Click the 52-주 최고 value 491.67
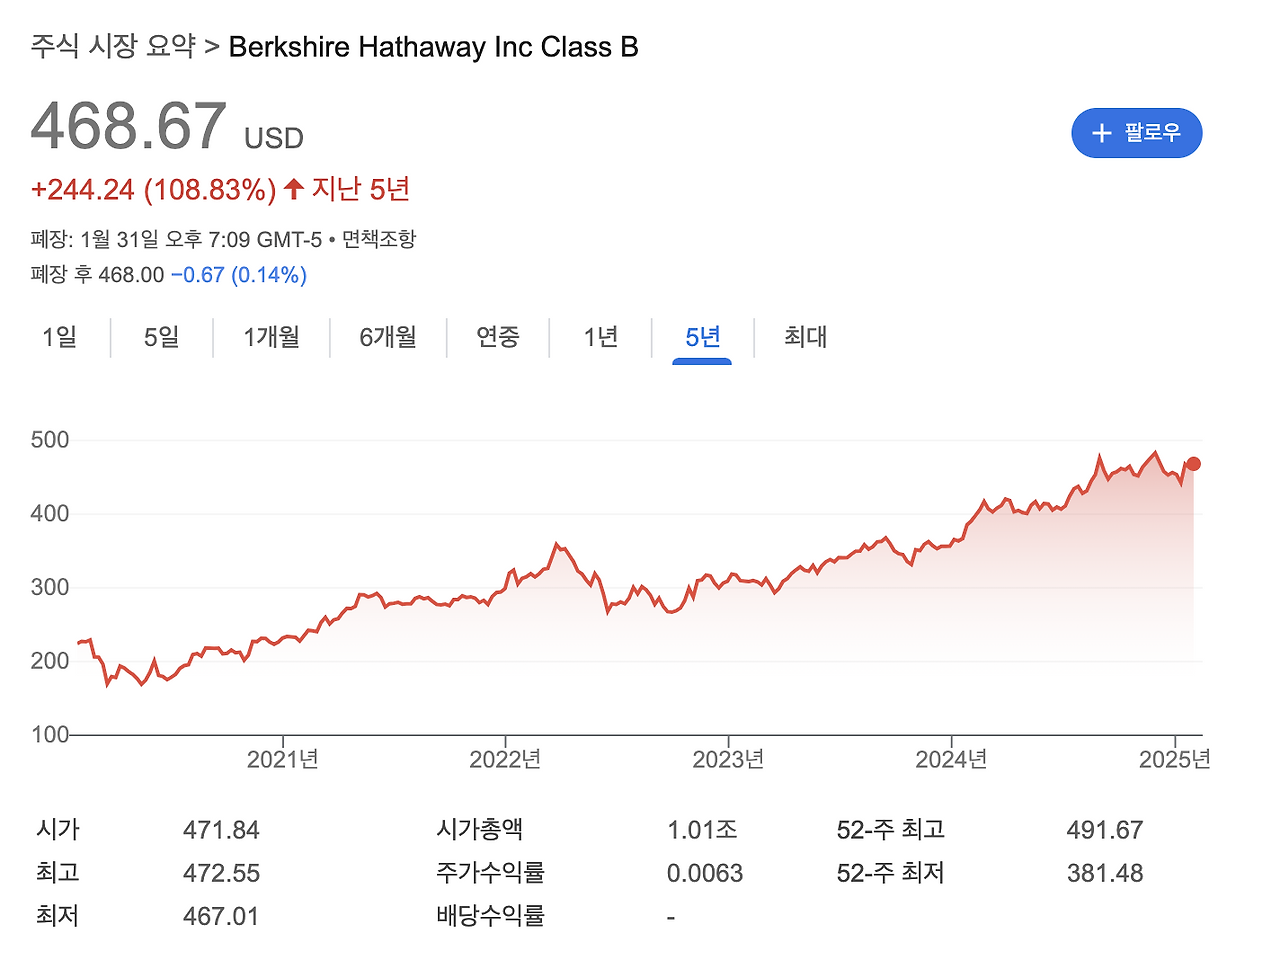Screen dimensions: 1280x960 click(1103, 829)
